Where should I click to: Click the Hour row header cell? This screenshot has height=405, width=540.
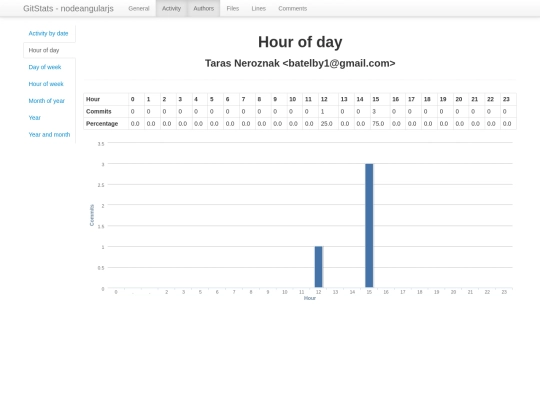(106, 99)
